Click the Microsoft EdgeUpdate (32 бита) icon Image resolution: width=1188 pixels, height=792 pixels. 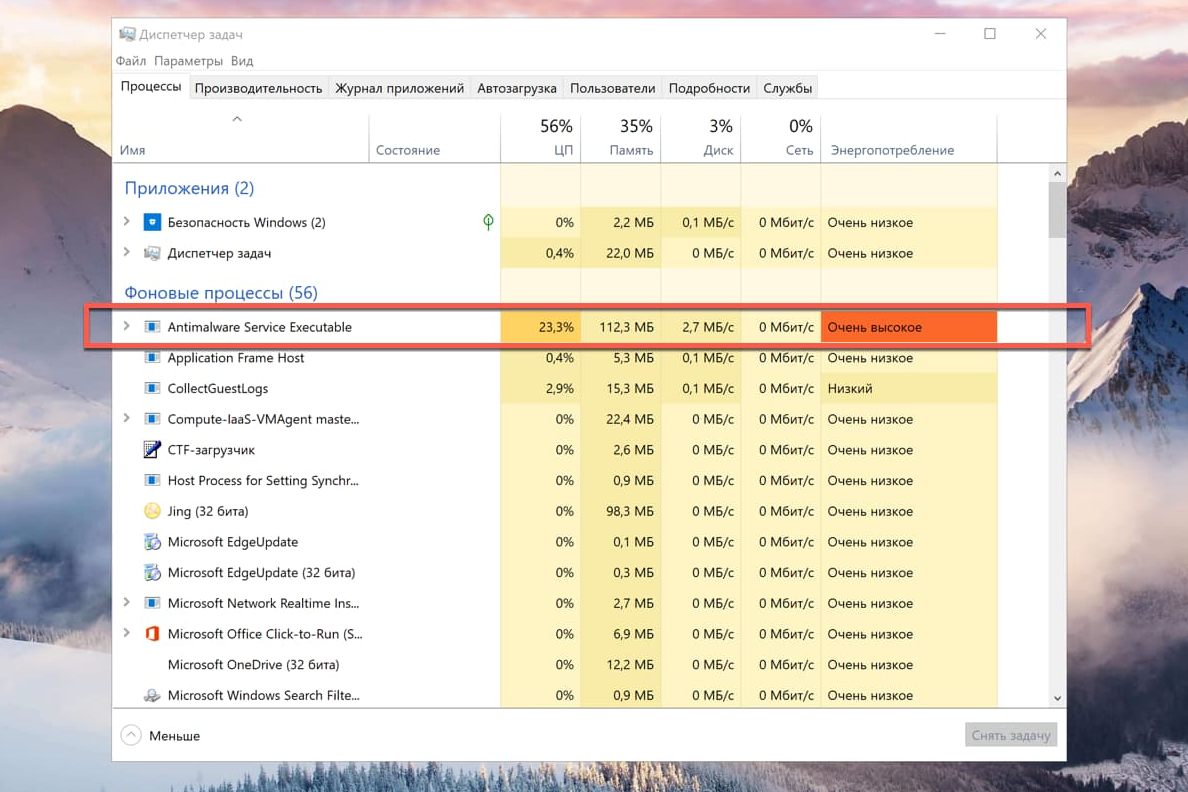152,572
